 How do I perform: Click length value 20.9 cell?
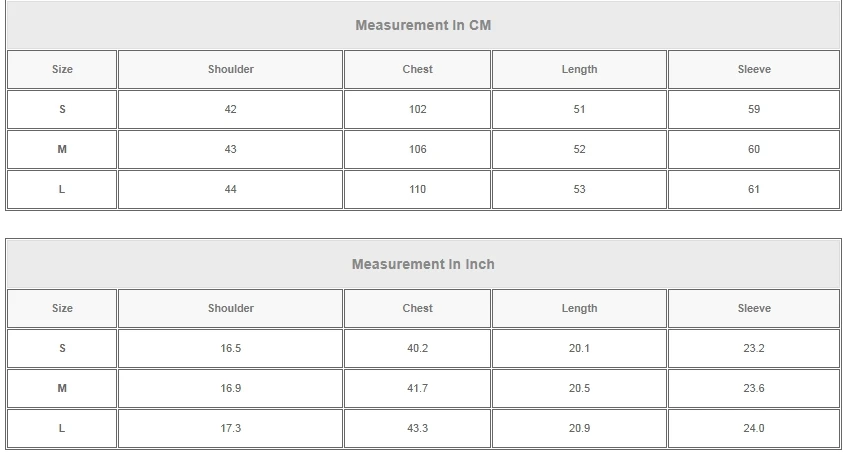[x=579, y=428]
